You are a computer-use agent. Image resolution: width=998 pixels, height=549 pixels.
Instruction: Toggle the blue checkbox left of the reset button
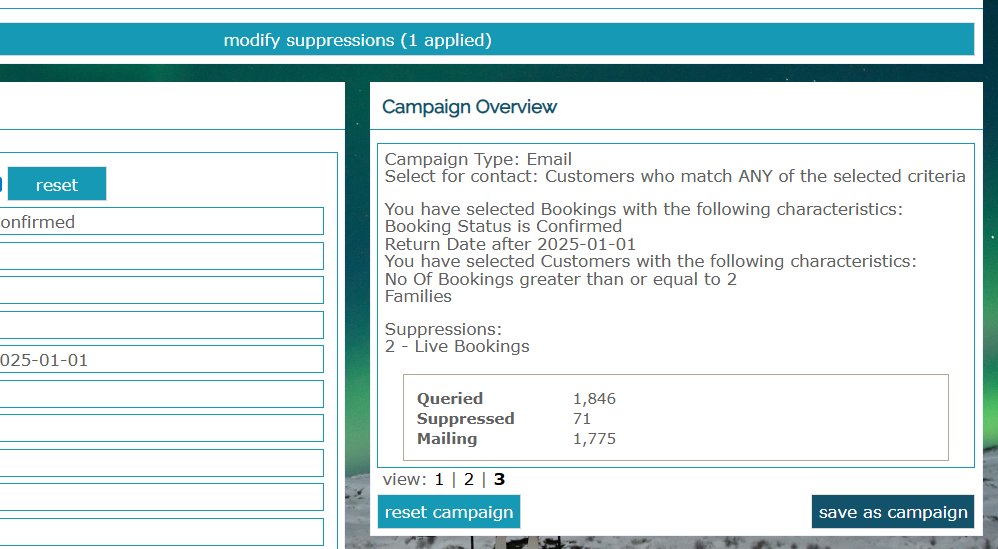coord(1,184)
